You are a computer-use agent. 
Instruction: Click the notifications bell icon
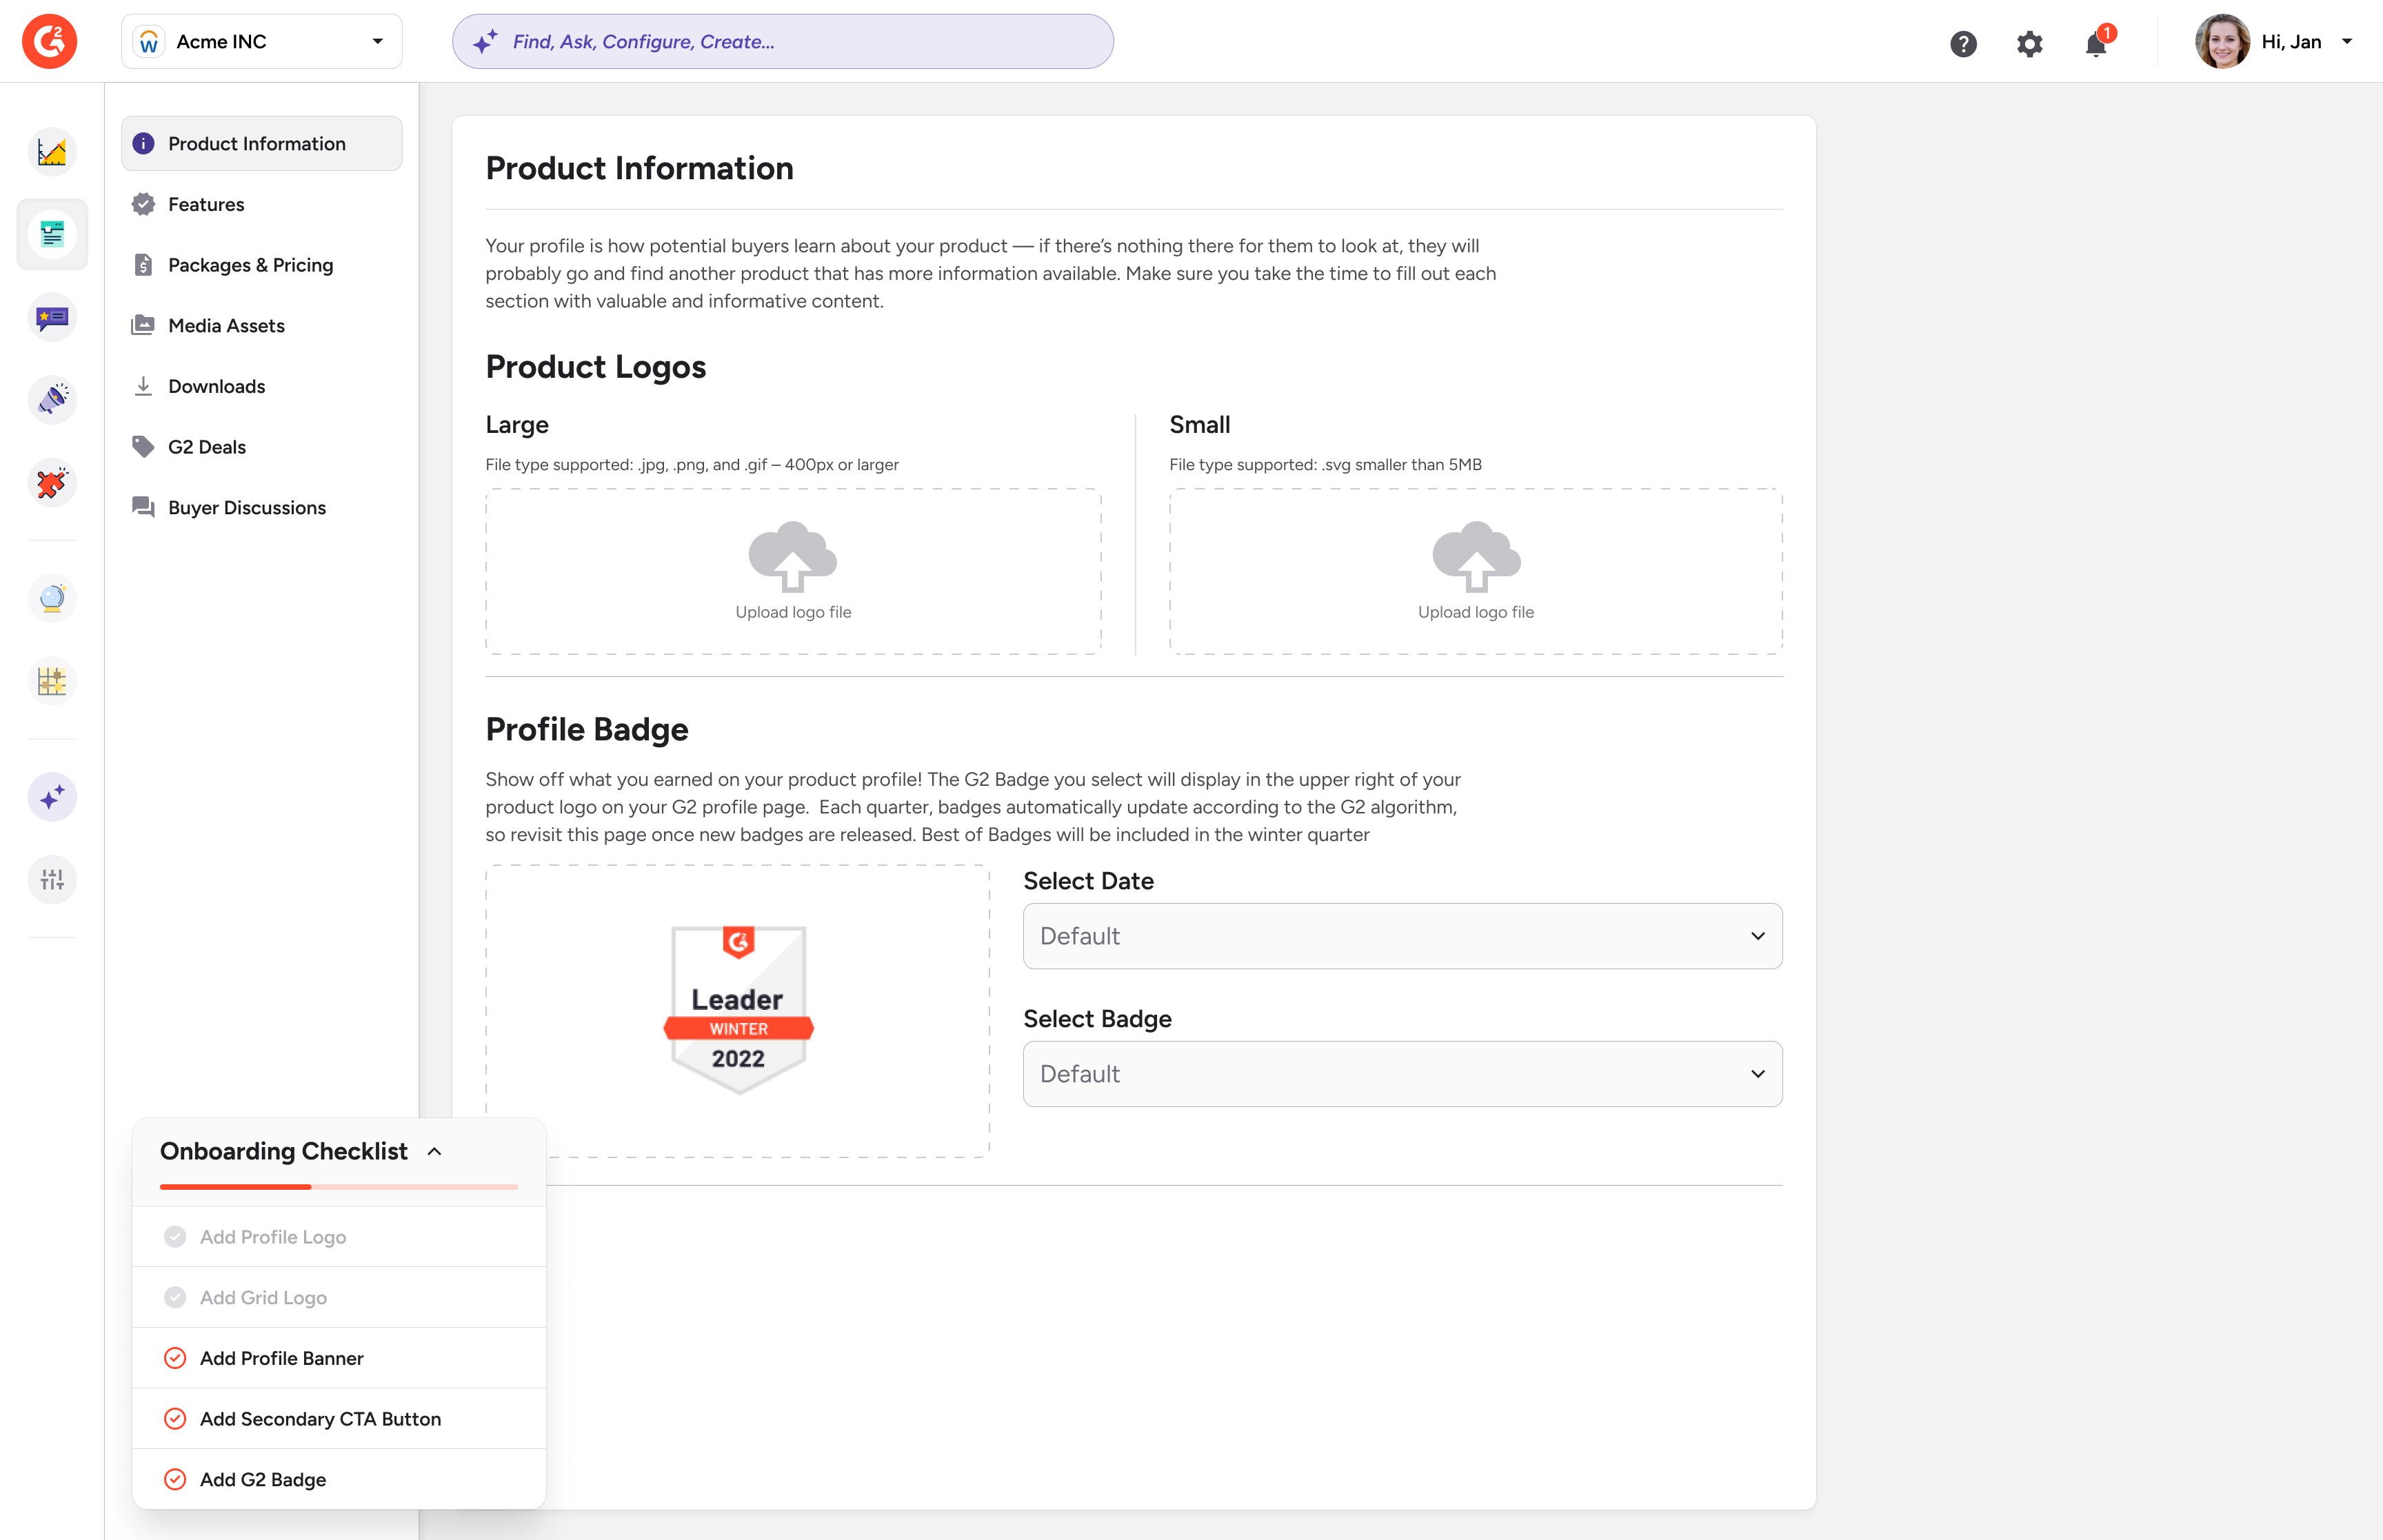tap(2096, 43)
